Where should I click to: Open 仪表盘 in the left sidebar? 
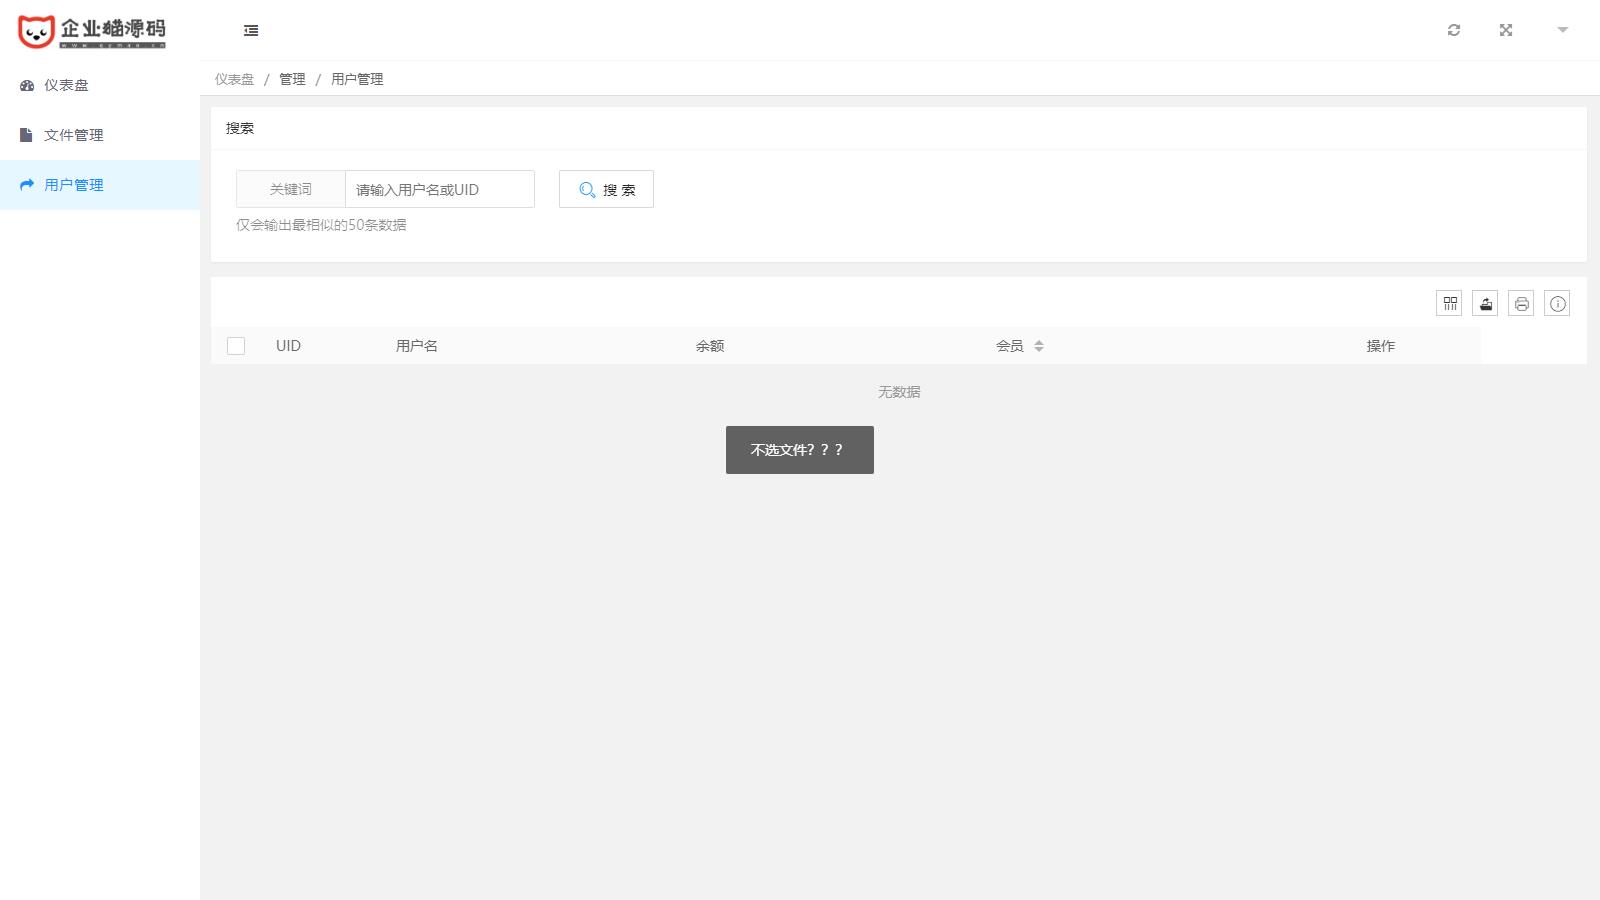(x=66, y=85)
